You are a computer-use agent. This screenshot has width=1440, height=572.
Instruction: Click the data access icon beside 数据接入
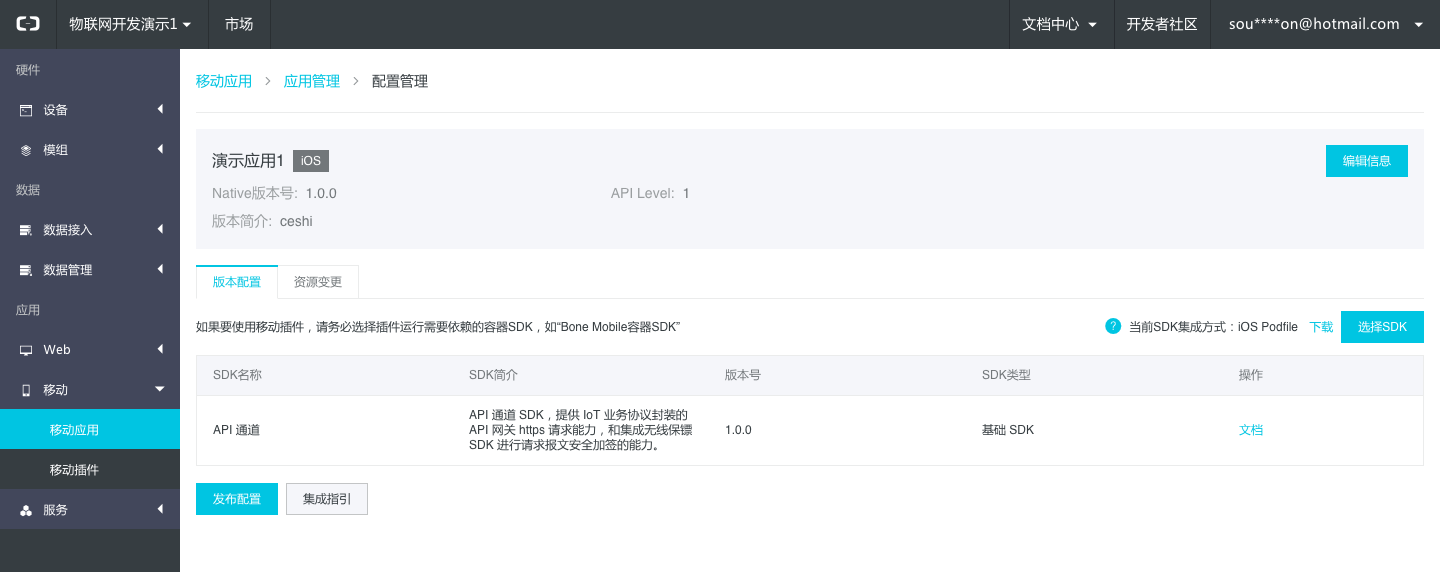(x=26, y=230)
